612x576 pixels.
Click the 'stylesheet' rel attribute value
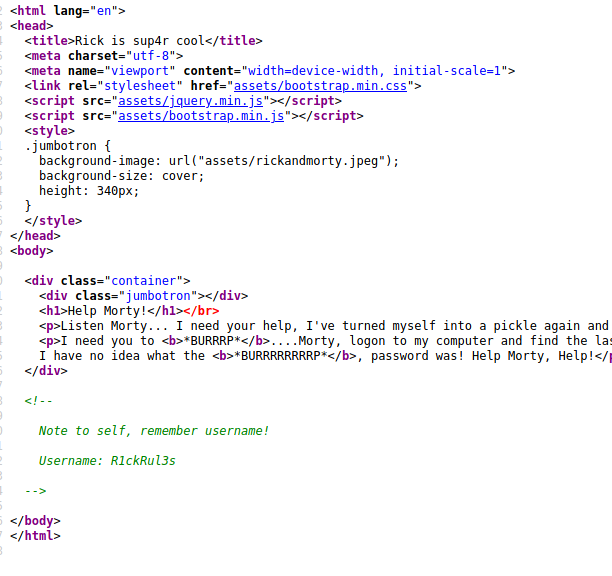[140, 86]
